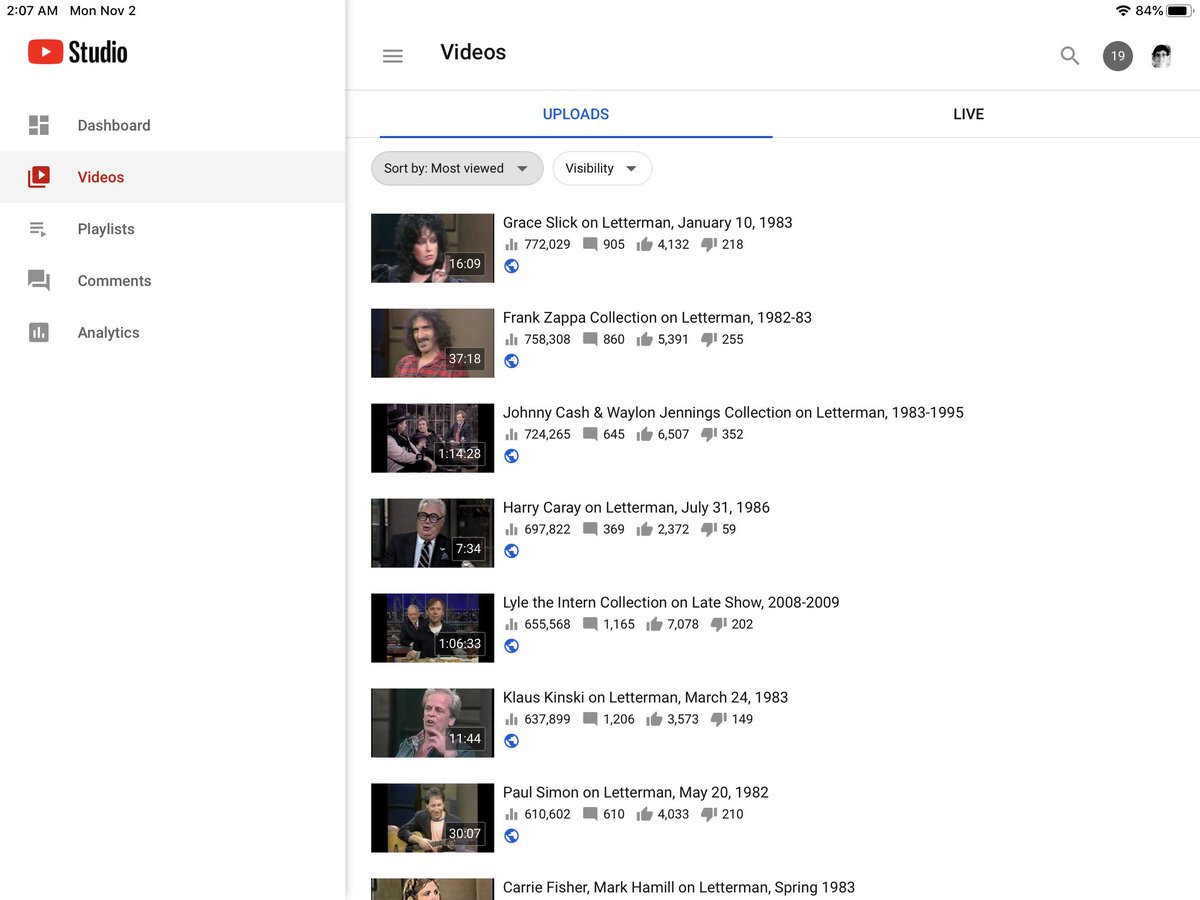Click the globe icon for Lyle the Intern video
Screen dimensions: 1200x900
pos(511,646)
